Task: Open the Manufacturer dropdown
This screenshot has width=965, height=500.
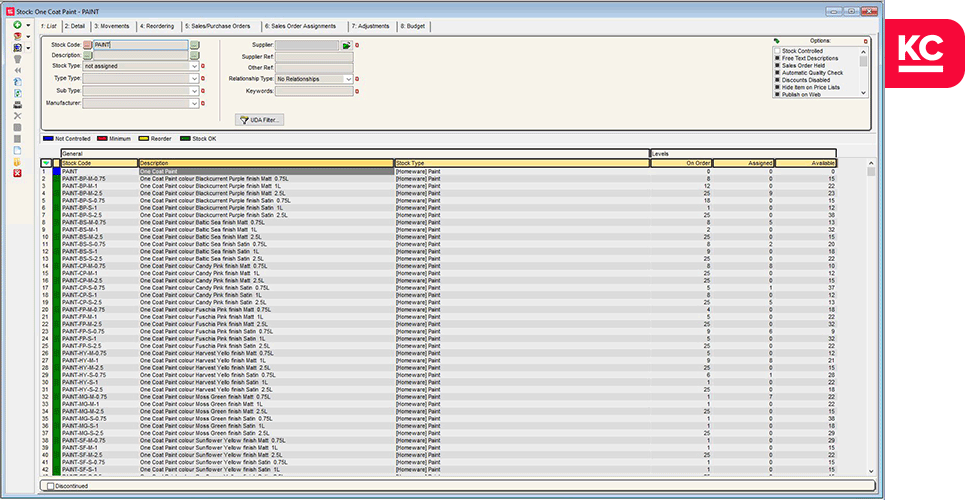Action: (x=194, y=103)
